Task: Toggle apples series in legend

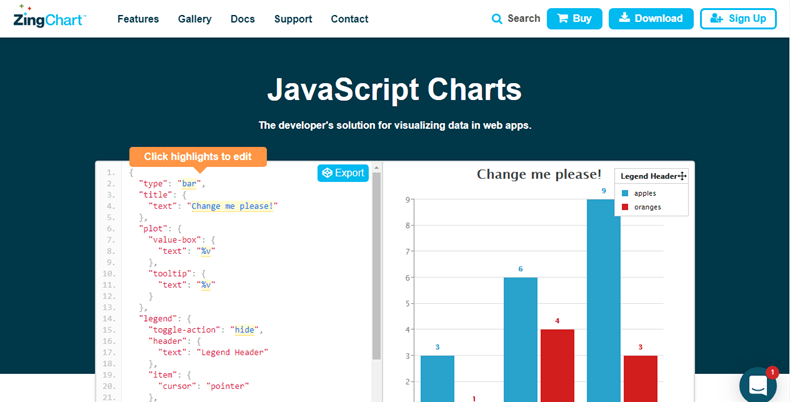Action: 645,193
